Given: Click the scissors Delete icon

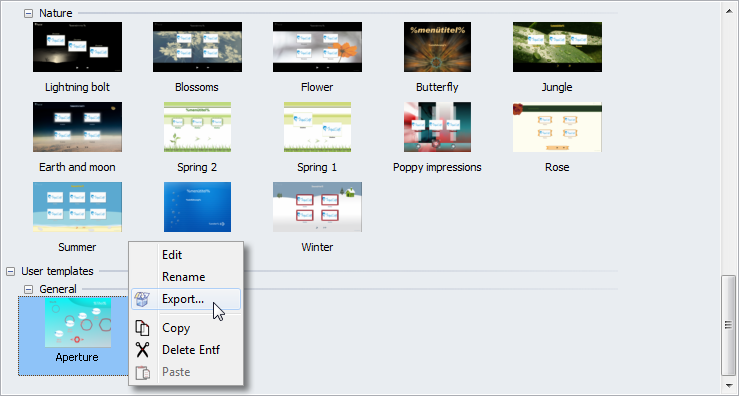Looking at the screenshot, I should [142, 350].
